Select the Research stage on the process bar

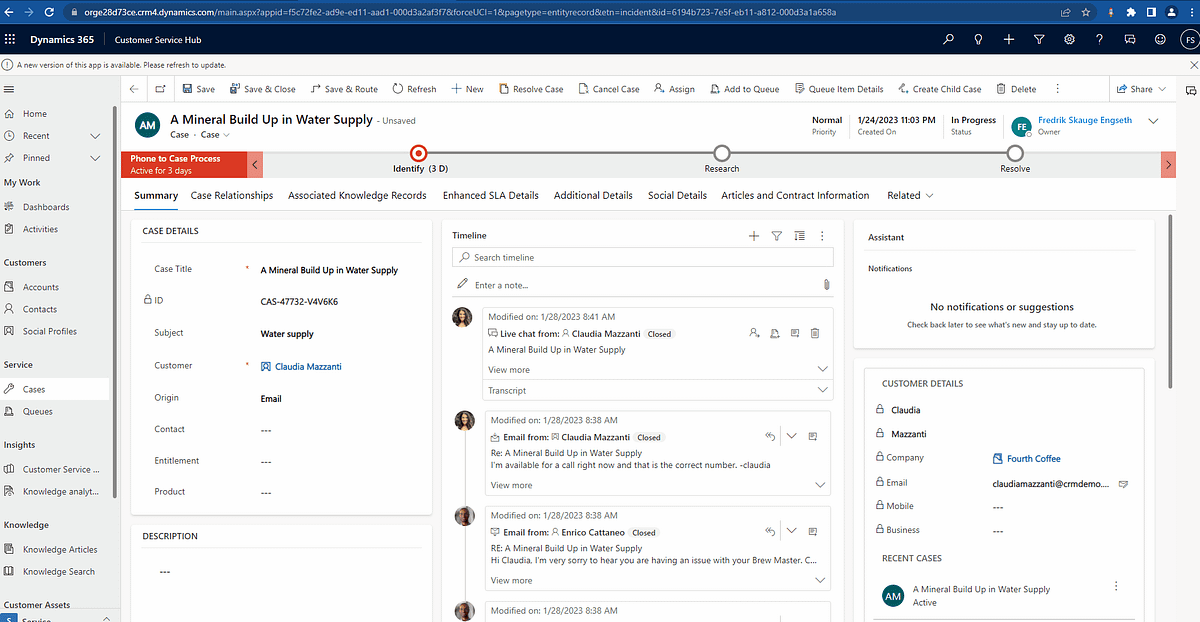[721, 154]
